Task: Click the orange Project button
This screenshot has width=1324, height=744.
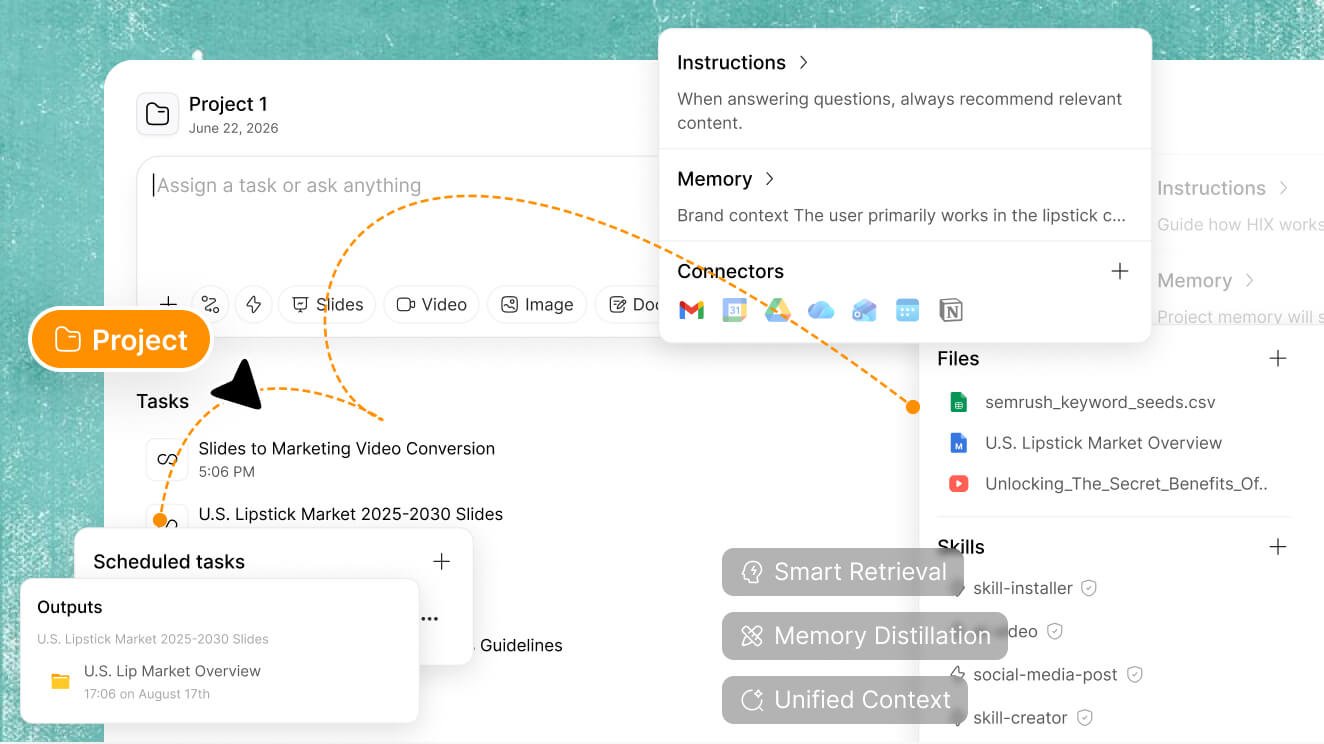Action: click(x=122, y=340)
